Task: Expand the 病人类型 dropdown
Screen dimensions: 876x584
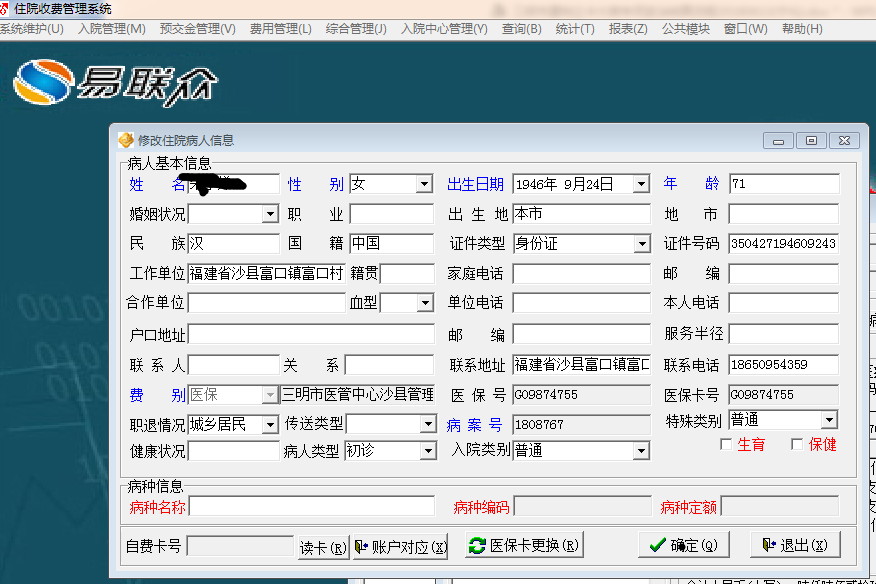Action: click(428, 450)
